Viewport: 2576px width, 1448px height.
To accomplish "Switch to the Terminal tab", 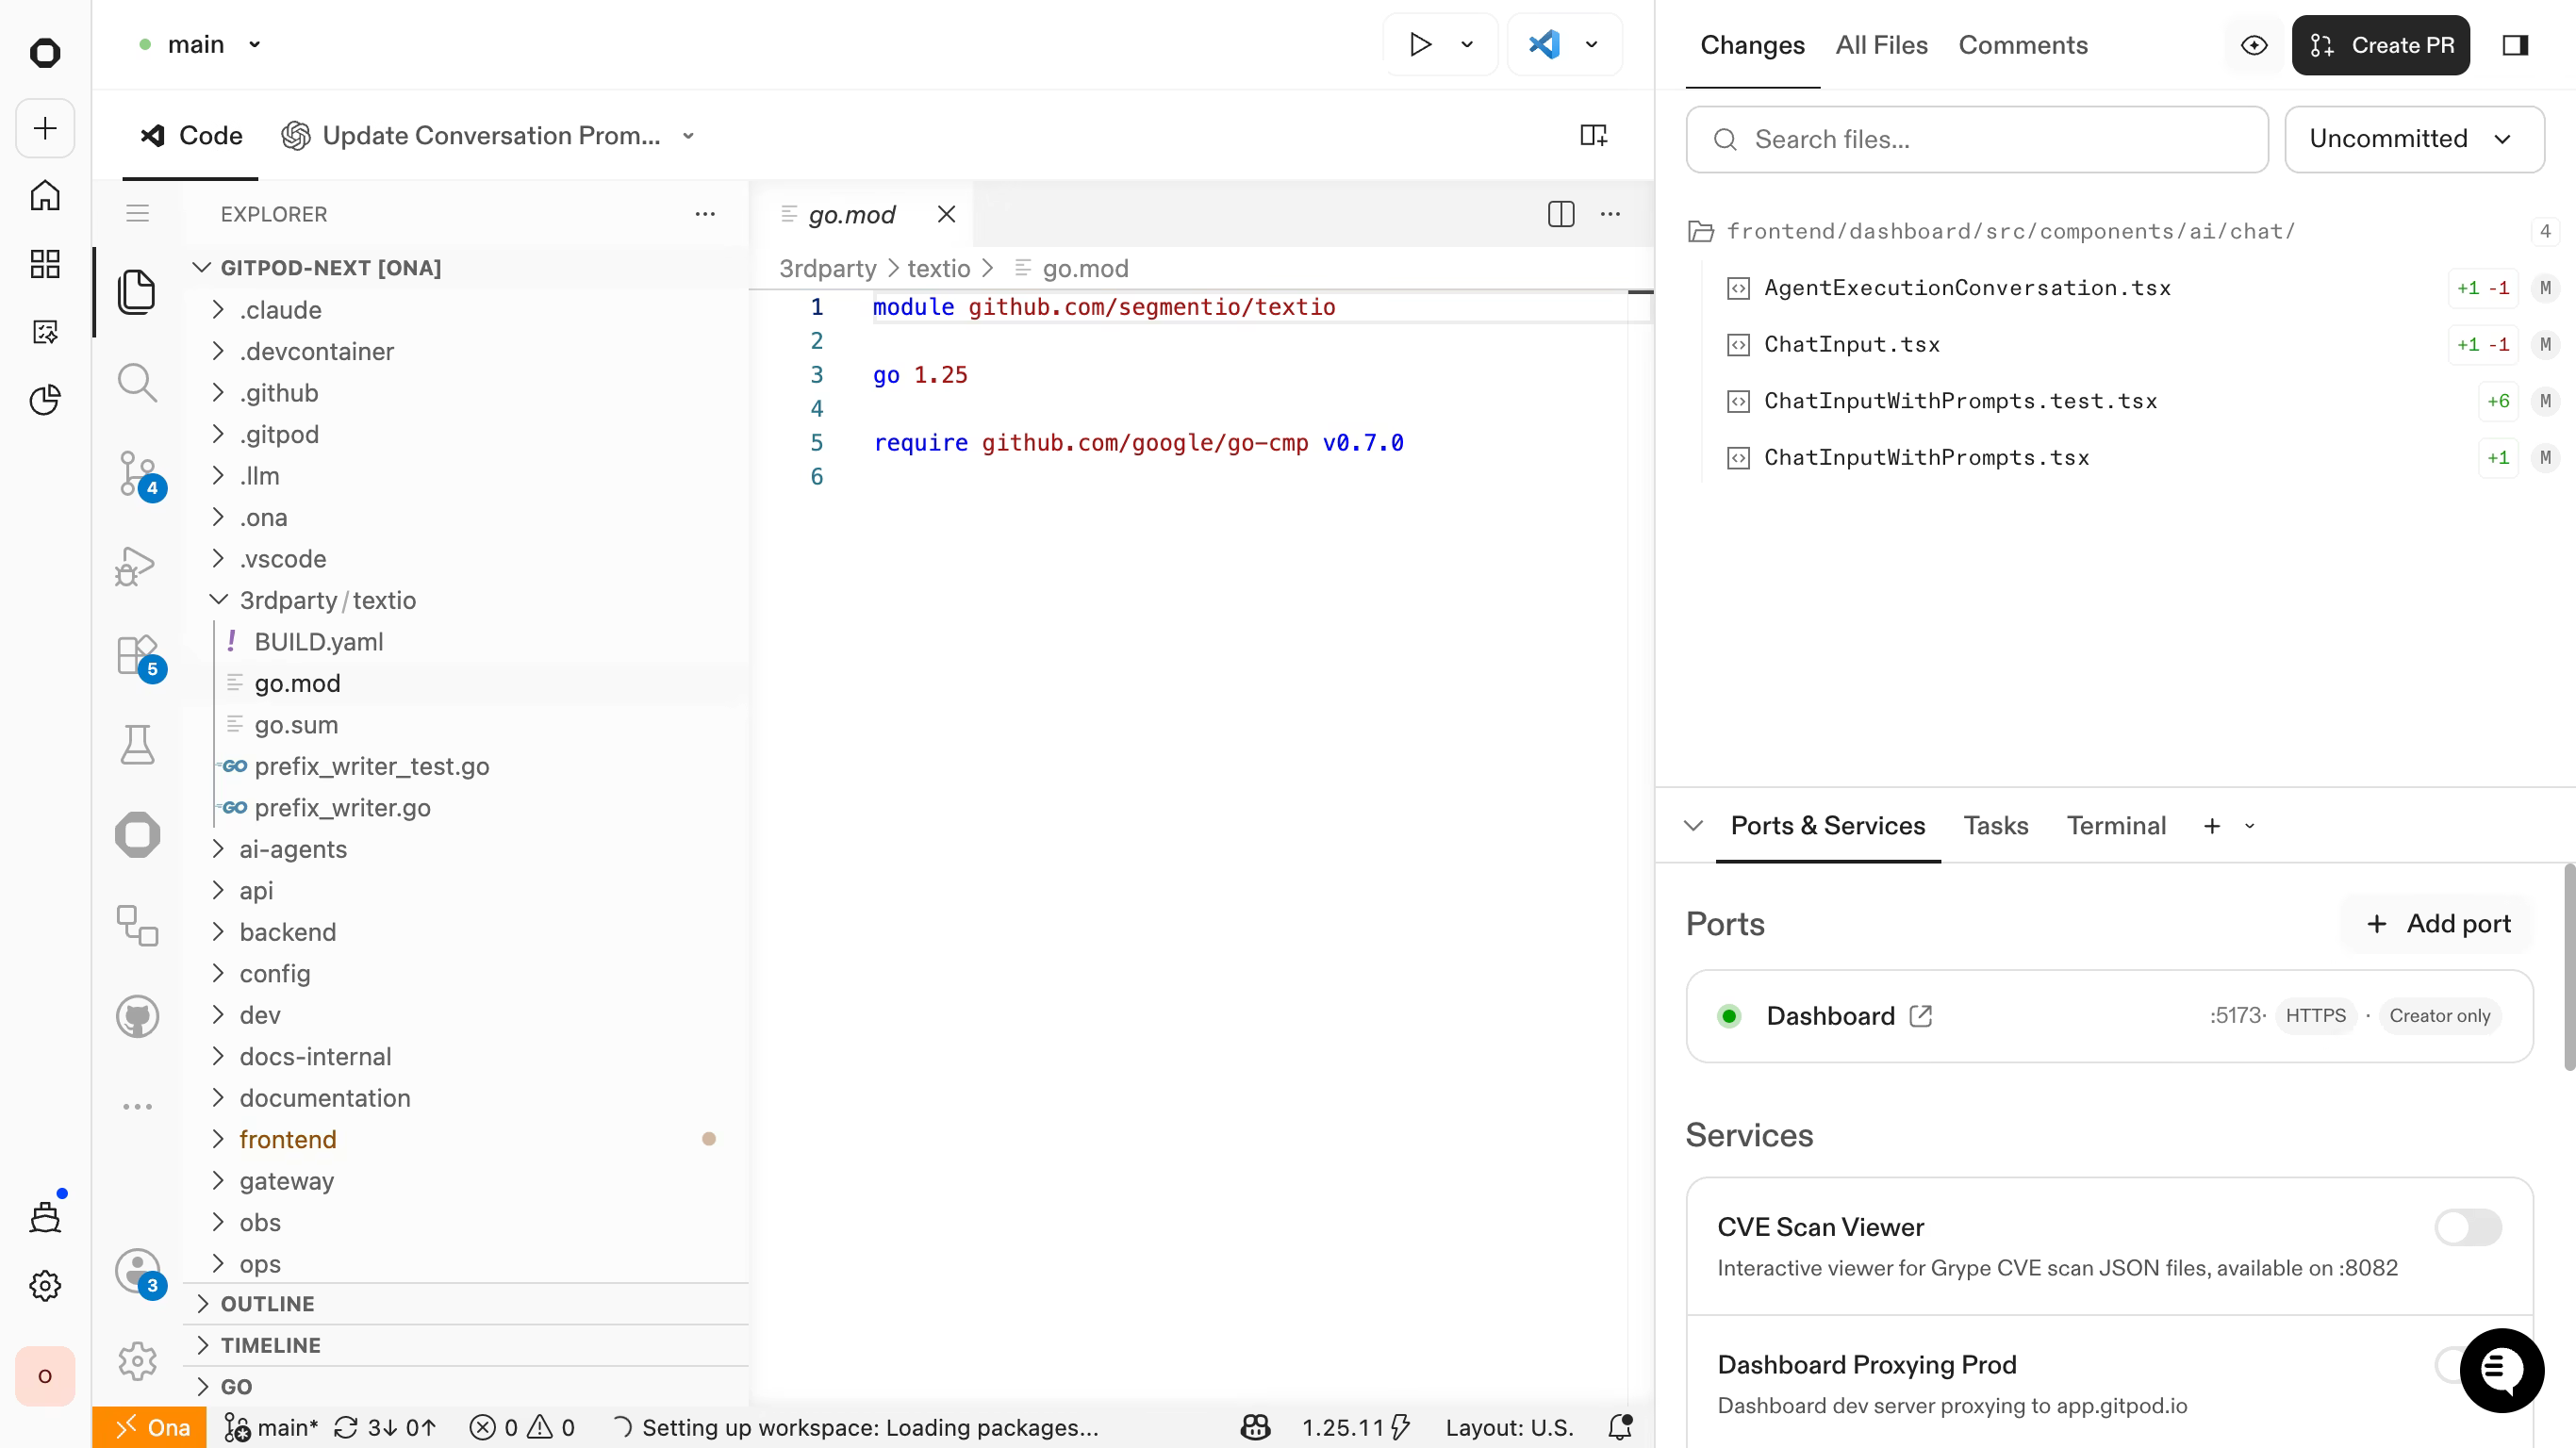I will 2116,826.
